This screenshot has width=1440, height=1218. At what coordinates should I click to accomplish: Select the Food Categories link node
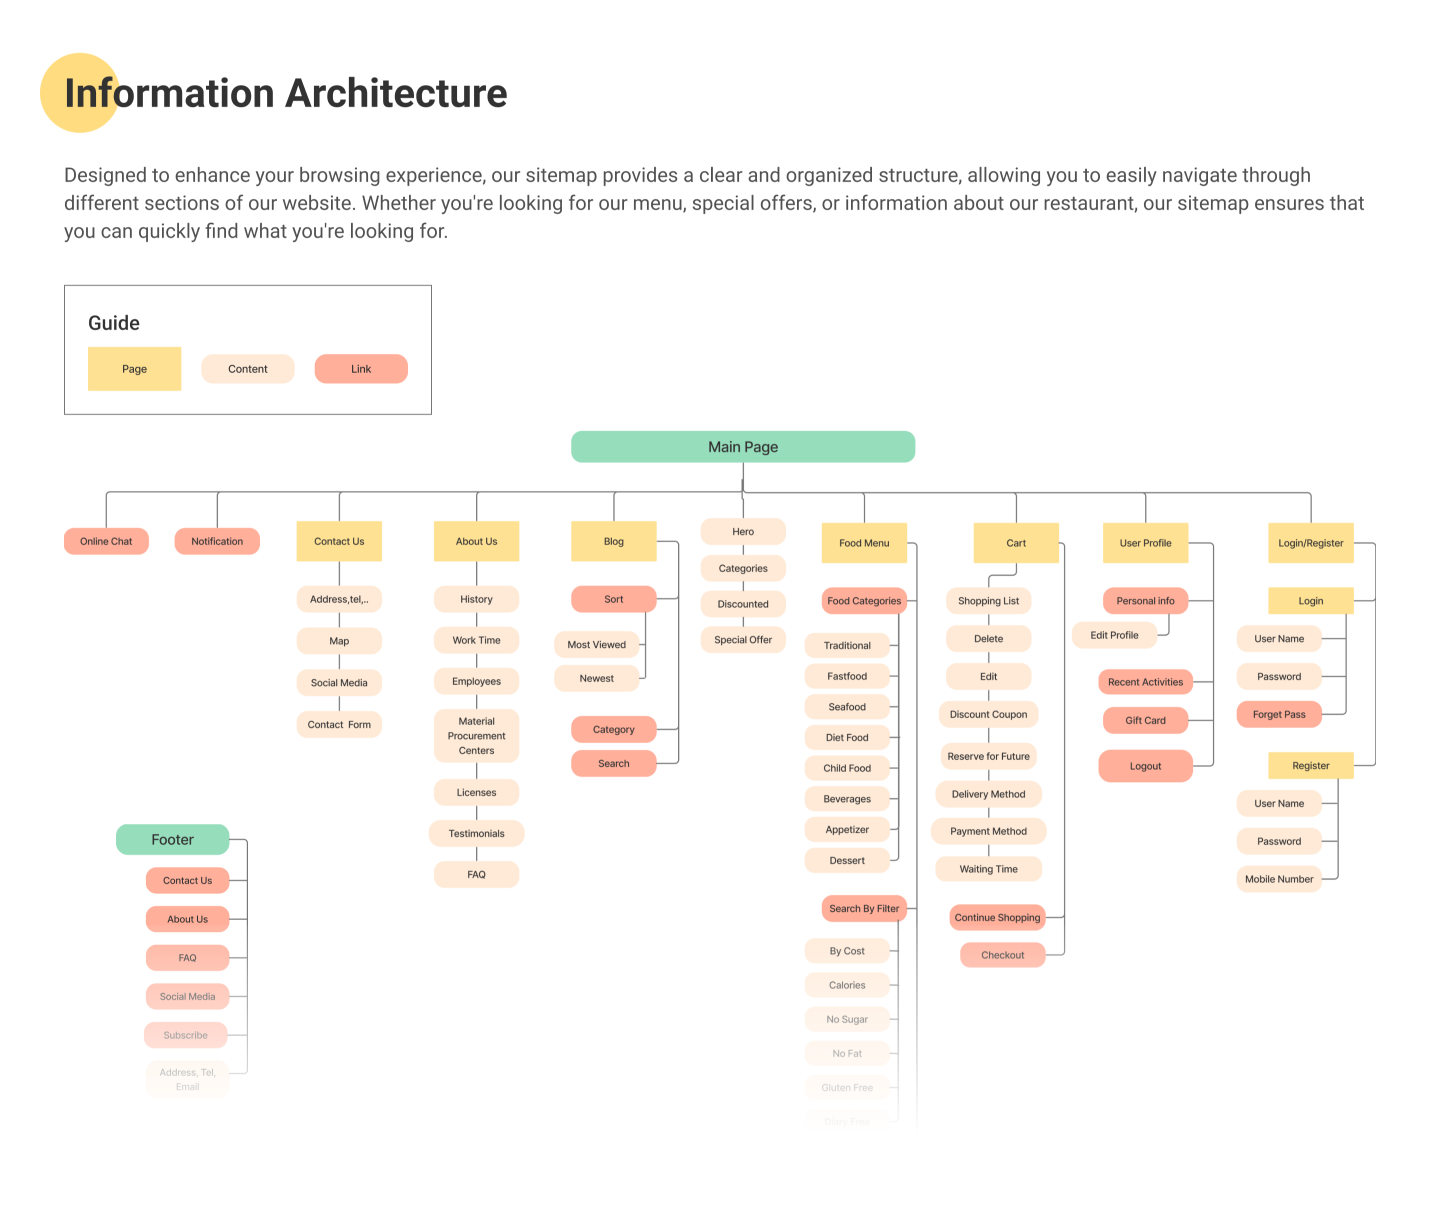click(864, 601)
